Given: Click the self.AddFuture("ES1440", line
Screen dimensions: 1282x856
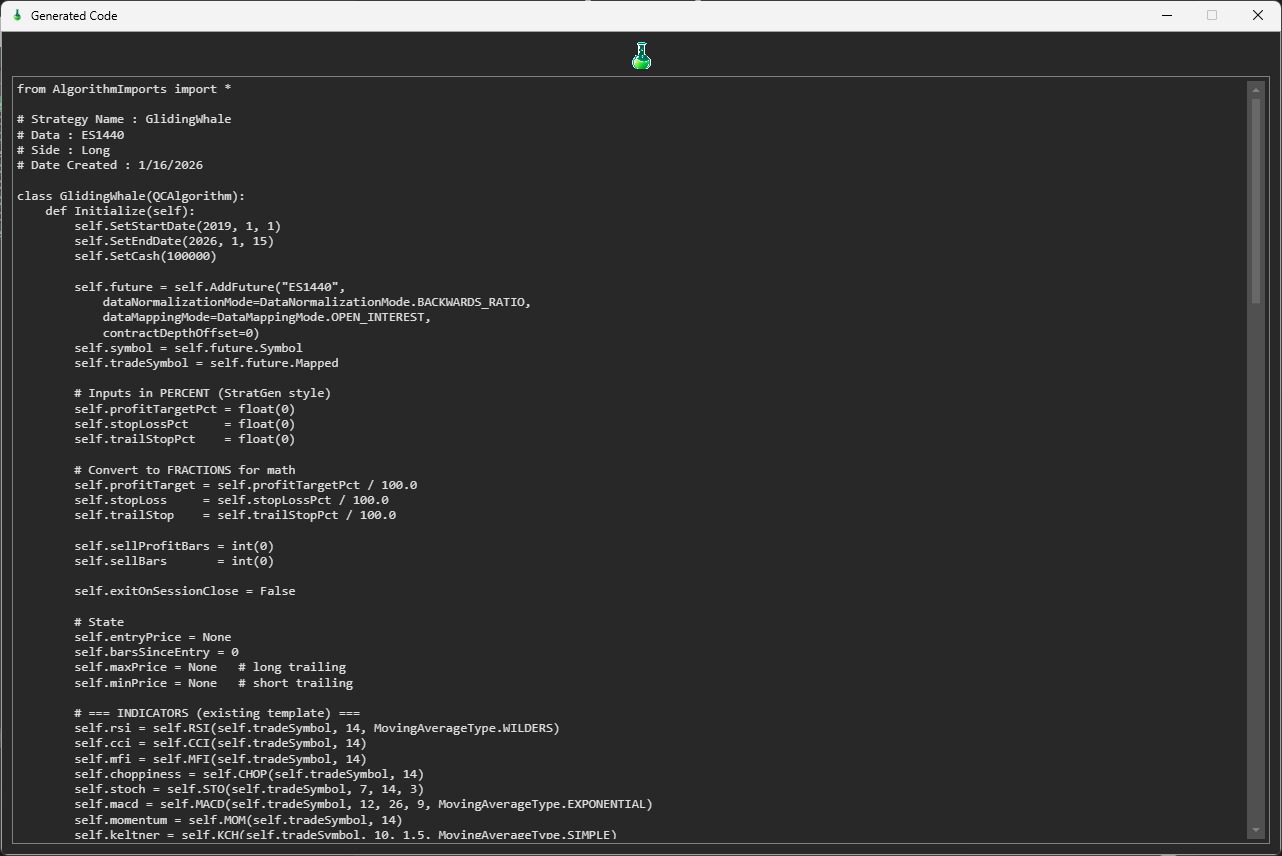Looking at the screenshot, I should click(x=210, y=287).
